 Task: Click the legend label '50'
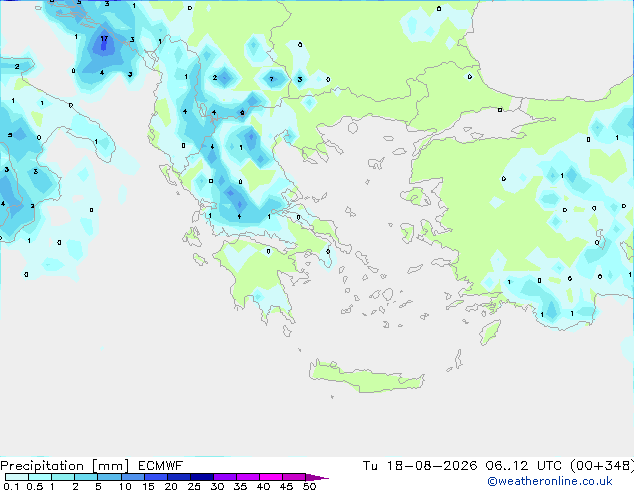coord(309,486)
